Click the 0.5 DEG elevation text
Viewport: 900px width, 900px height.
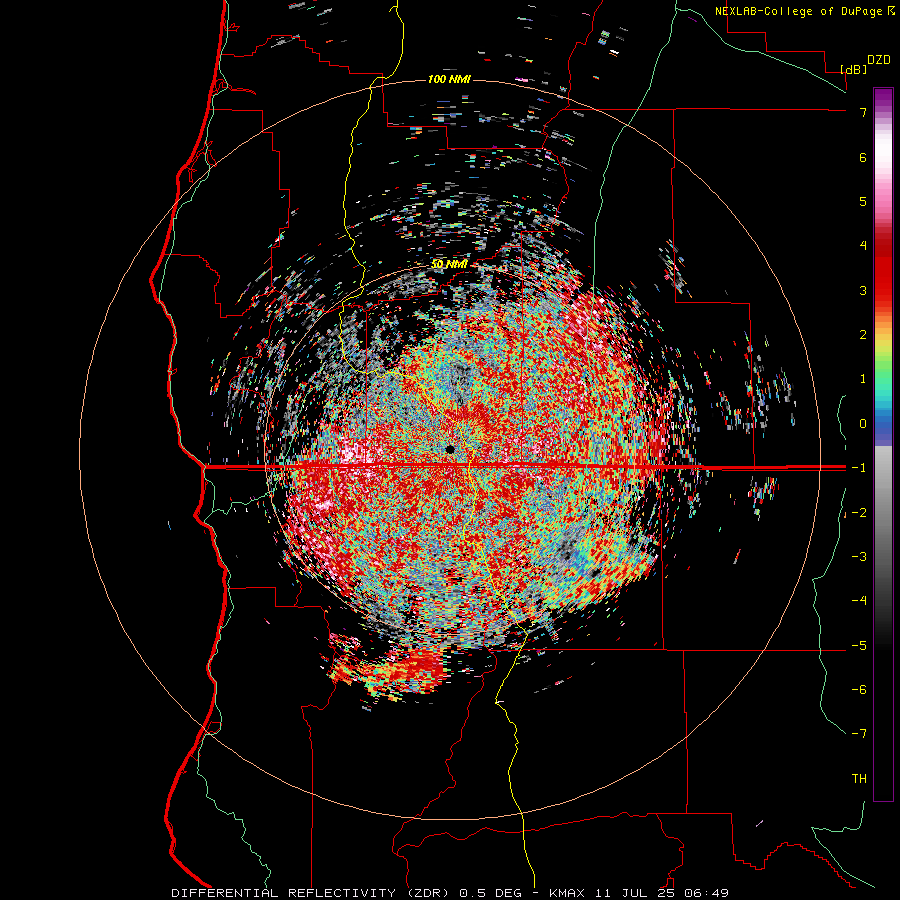coord(490,893)
